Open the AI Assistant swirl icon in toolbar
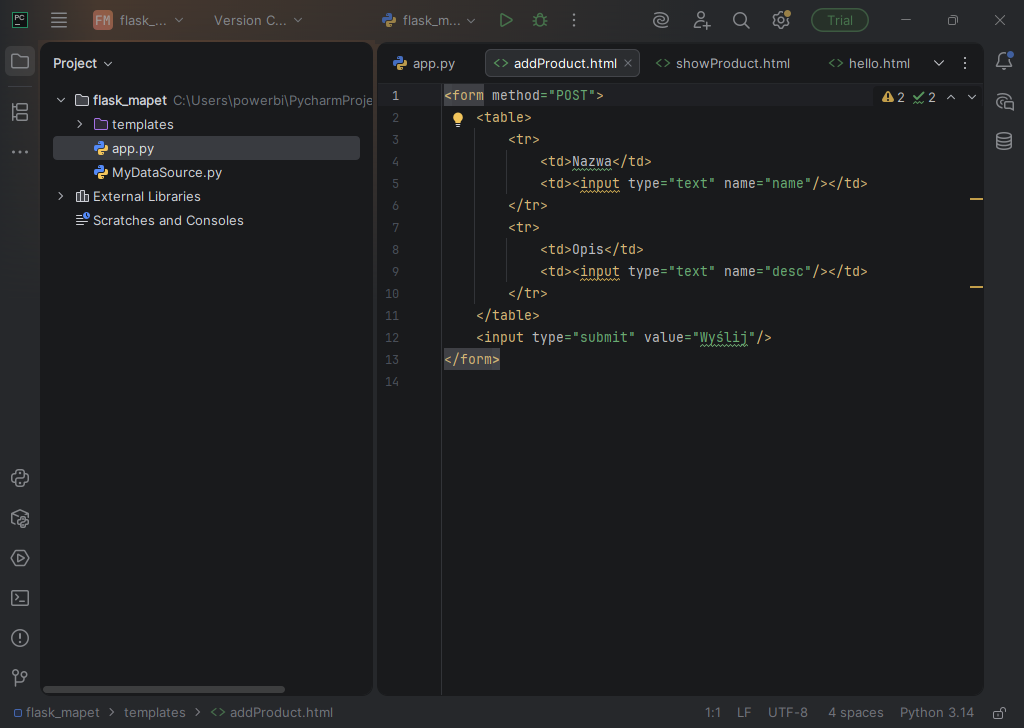Image resolution: width=1024 pixels, height=728 pixels. tap(661, 20)
